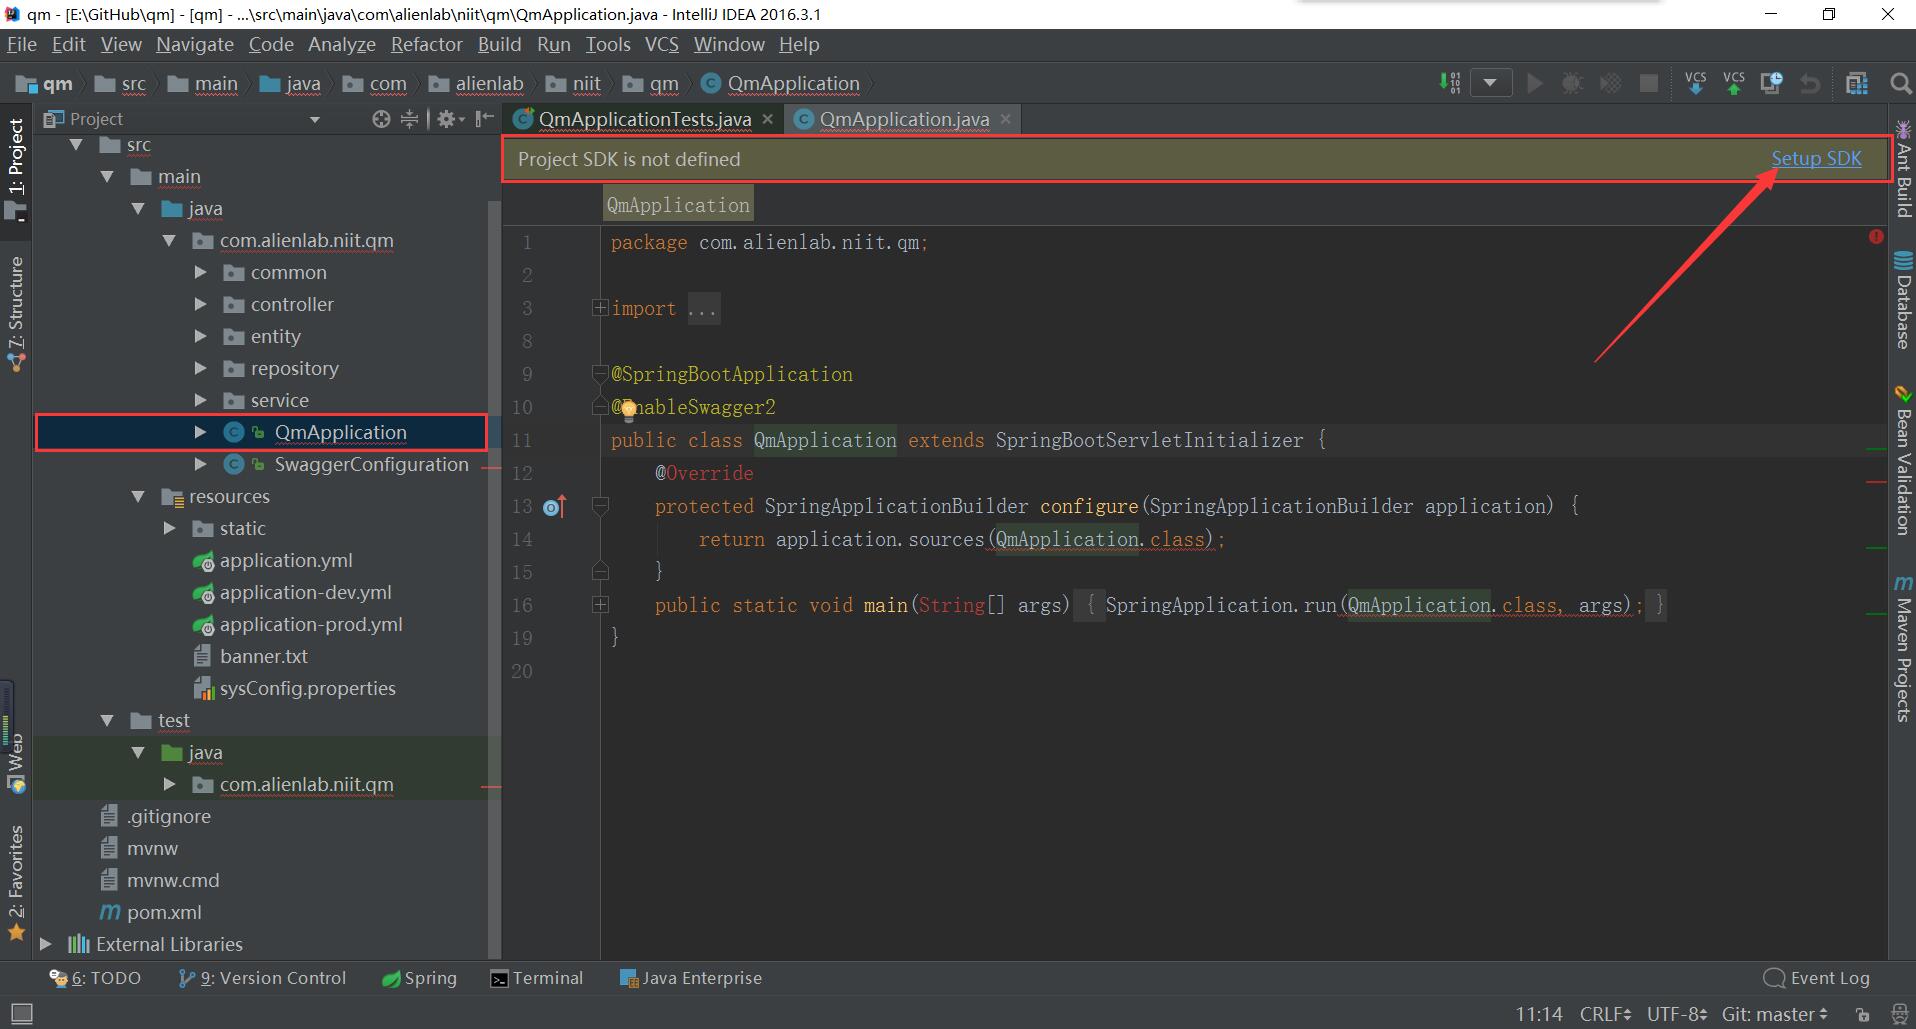Select banner.txt file
This screenshot has height=1029, width=1916.
264,656
